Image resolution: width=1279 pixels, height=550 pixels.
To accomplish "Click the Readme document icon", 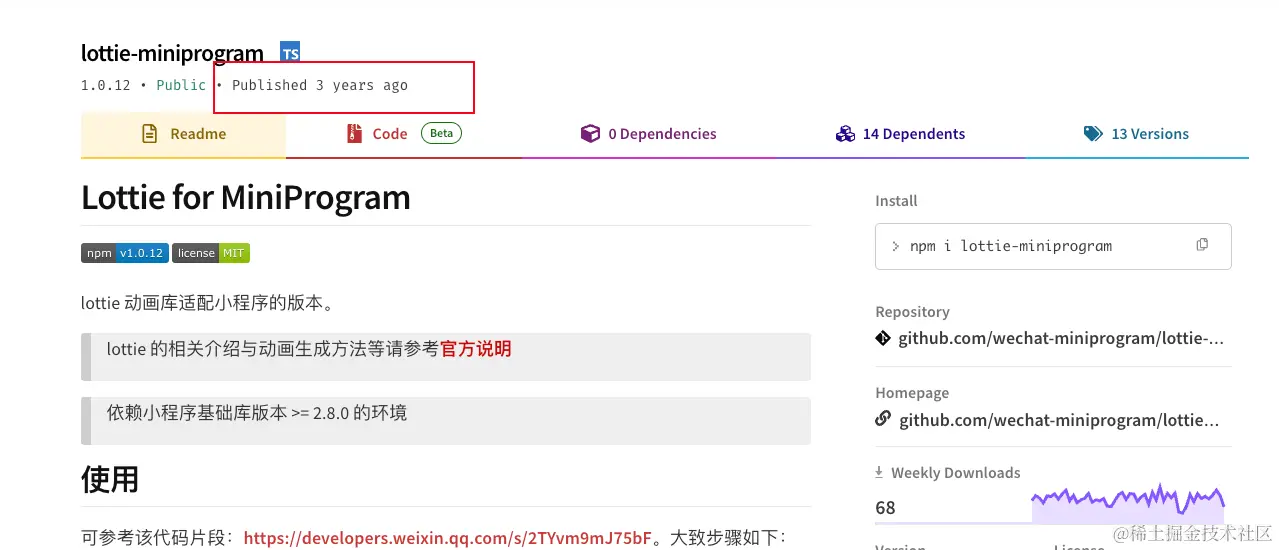I will tap(150, 134).
